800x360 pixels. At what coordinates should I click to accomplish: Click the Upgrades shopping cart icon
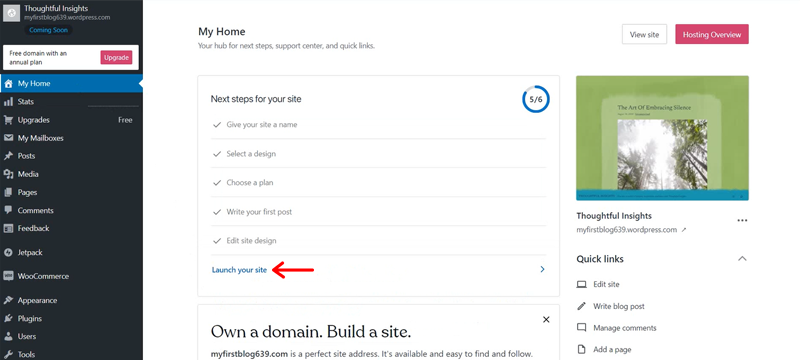[8, 120]
